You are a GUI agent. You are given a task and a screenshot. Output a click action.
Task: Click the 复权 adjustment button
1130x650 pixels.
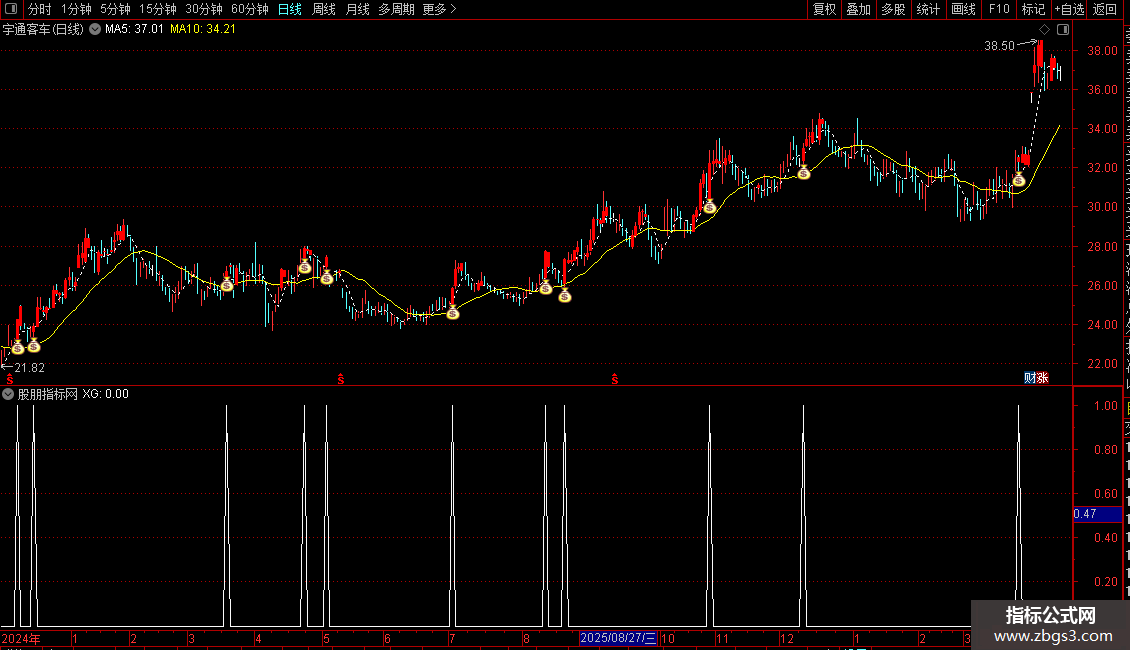[824, 9]
